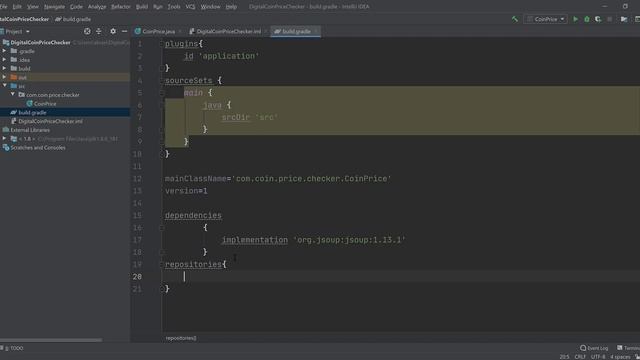Image resolution: width=640 pixels, height=360 pixels.
Task: Click UTF-8 encoding in status bar
Action: pos(598,357)
